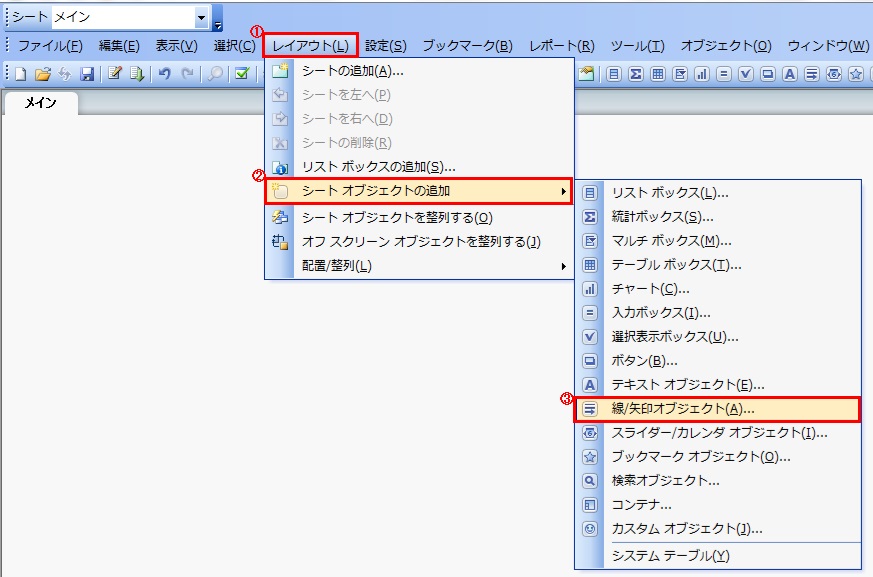Screen dimensions: 873x577
Task: Click the Save floppy disk toolbar icon
Action: [x=87, y=74]
